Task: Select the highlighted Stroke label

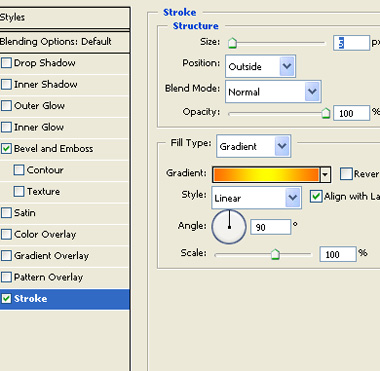Action: 30,298
